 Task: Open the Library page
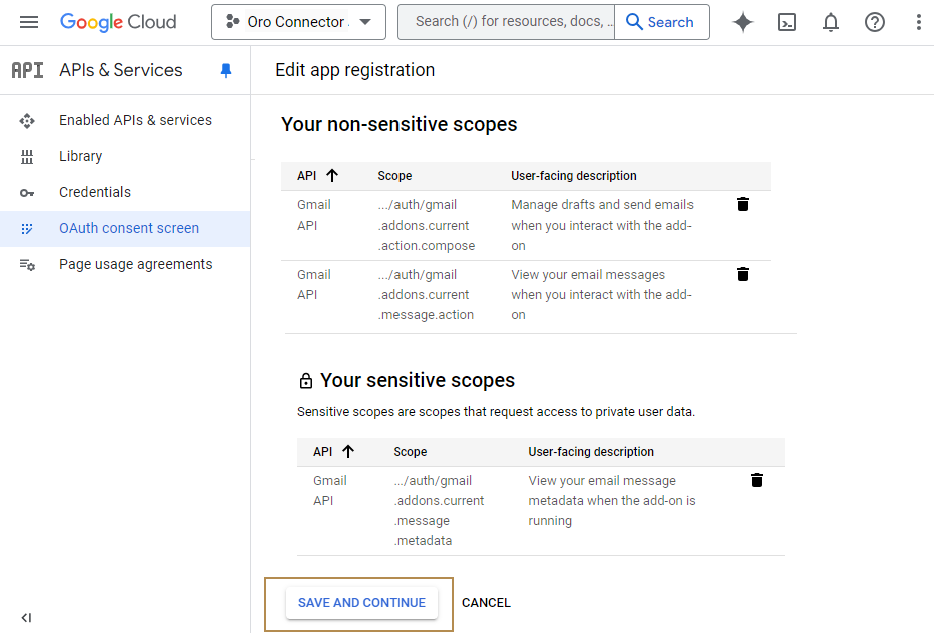(x=80, y=156)
